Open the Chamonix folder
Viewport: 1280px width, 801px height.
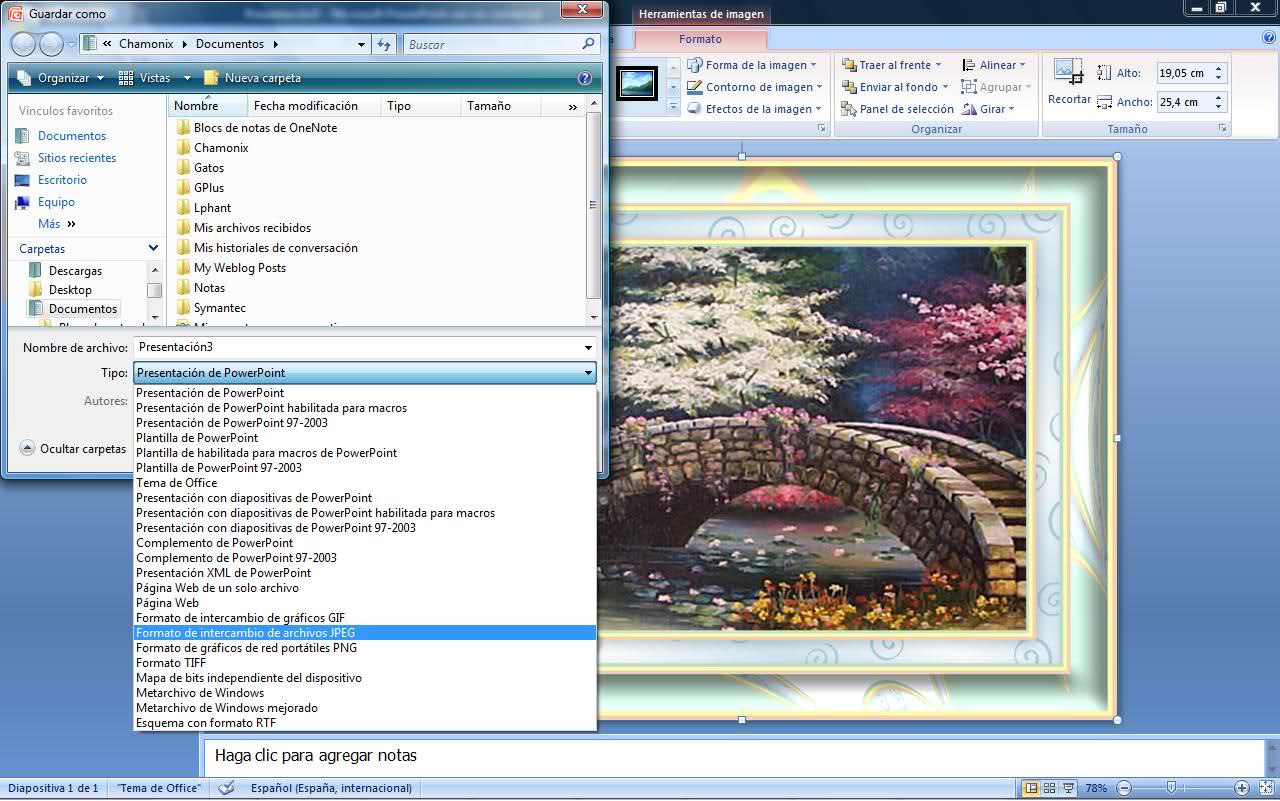pos(221,148)
